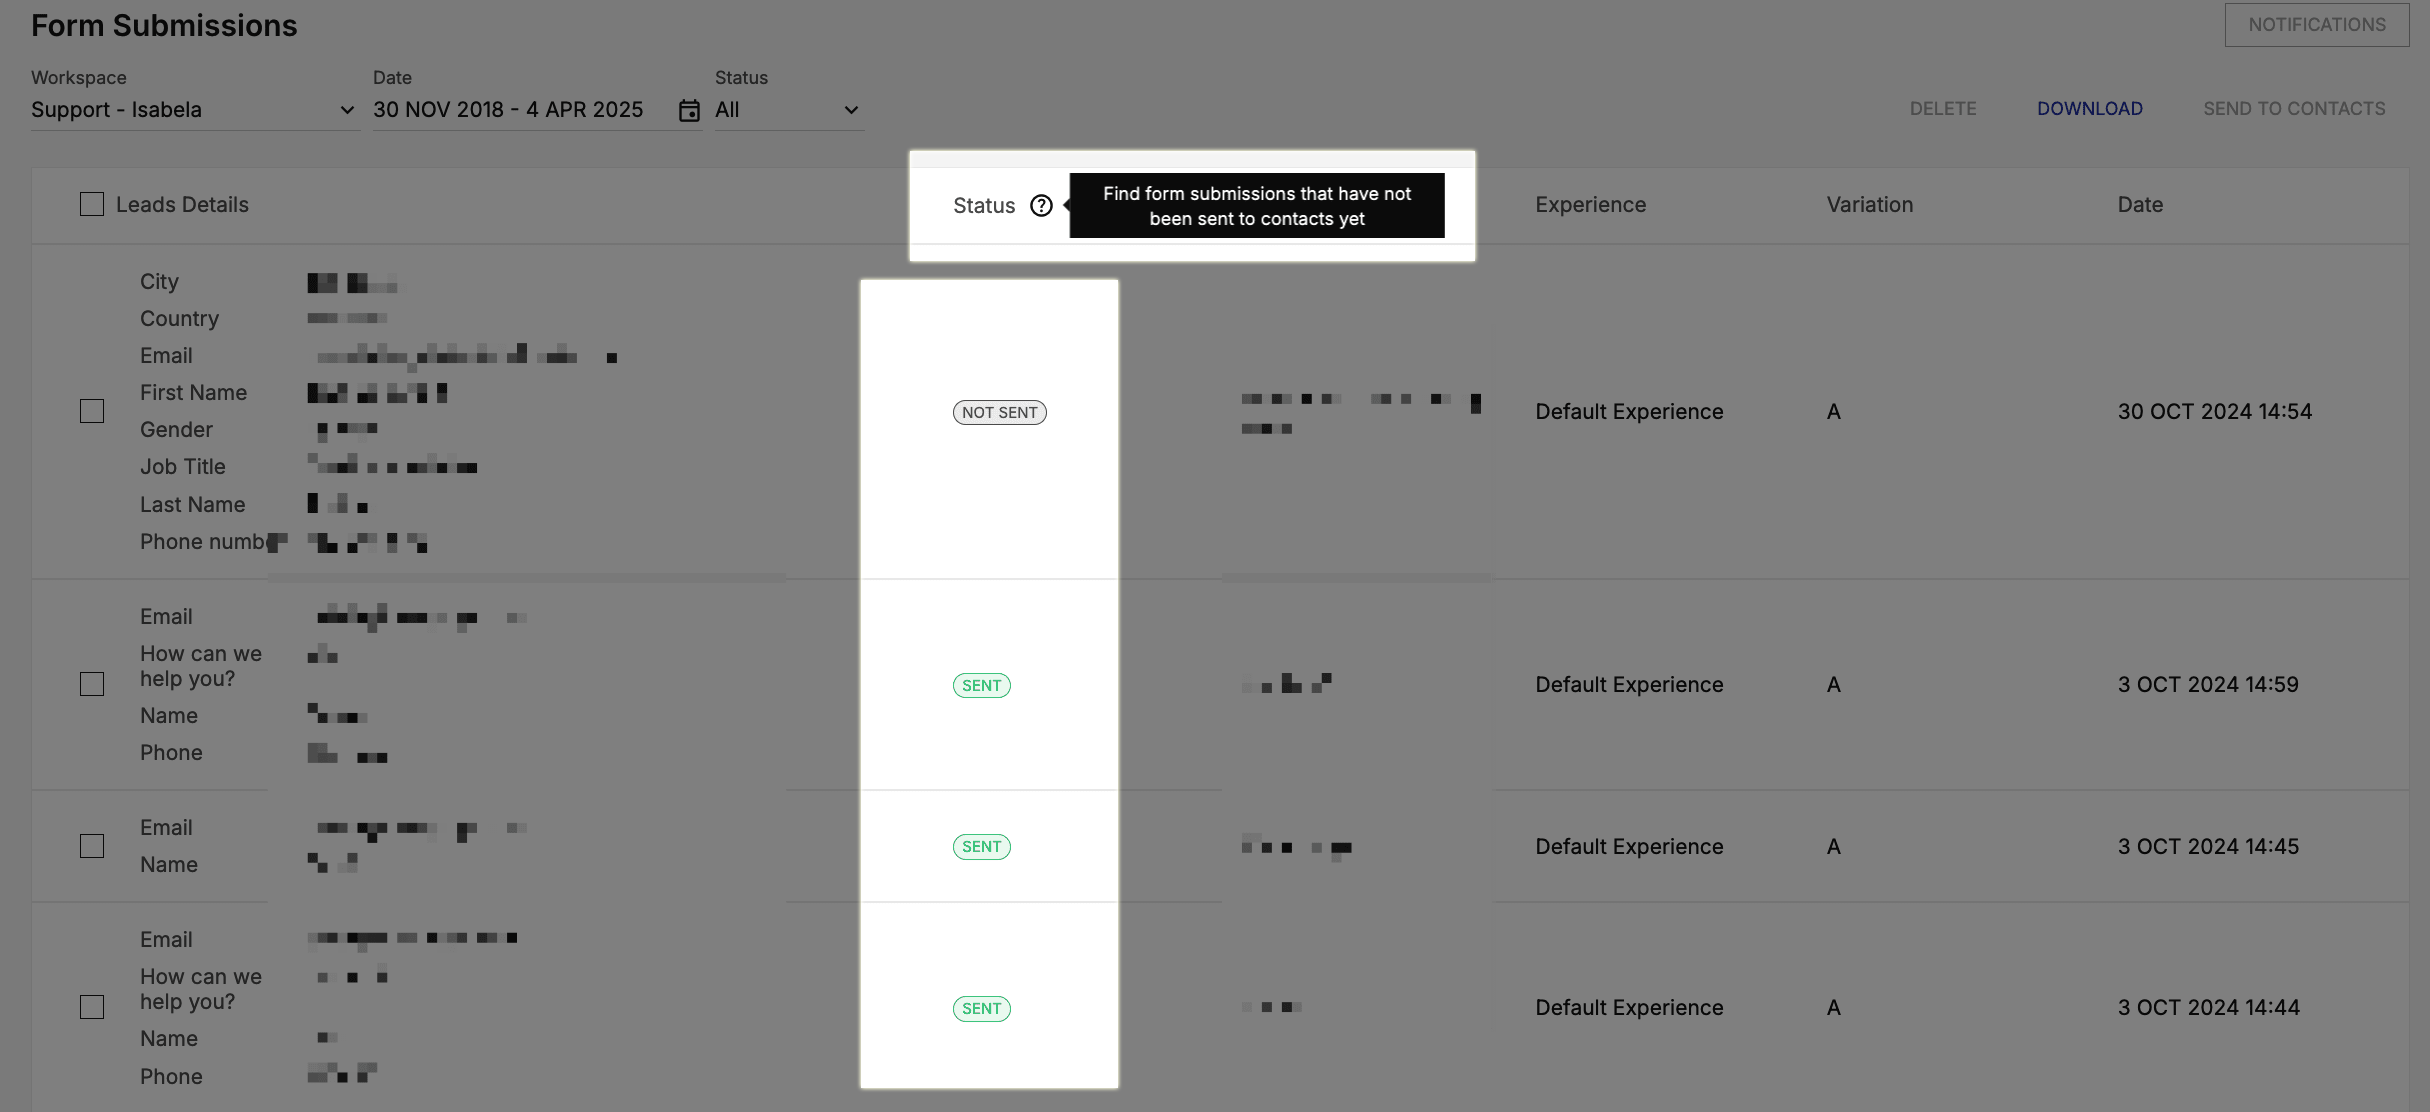Select all leads with header checkbox
The width and height of the screenshot is (2430, 1112).
point(92,204)
